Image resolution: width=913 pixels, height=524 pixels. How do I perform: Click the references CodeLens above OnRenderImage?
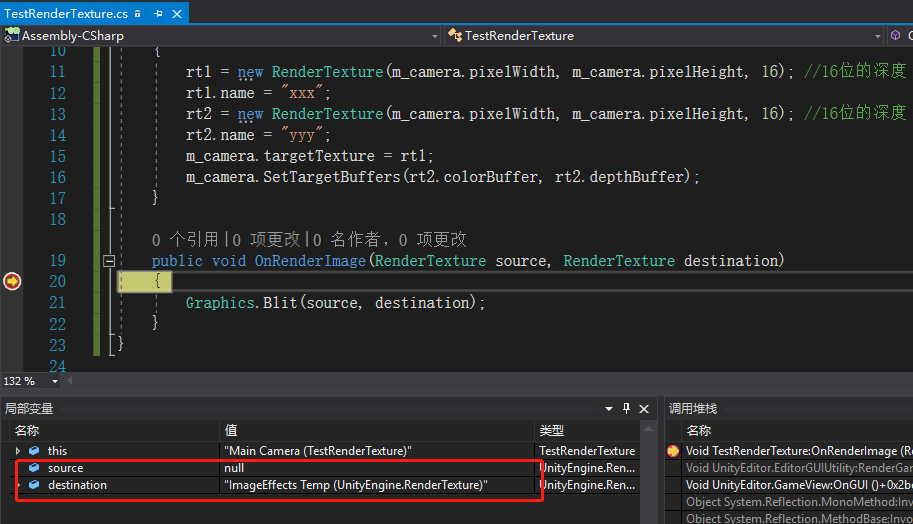[x=185, y=239]
